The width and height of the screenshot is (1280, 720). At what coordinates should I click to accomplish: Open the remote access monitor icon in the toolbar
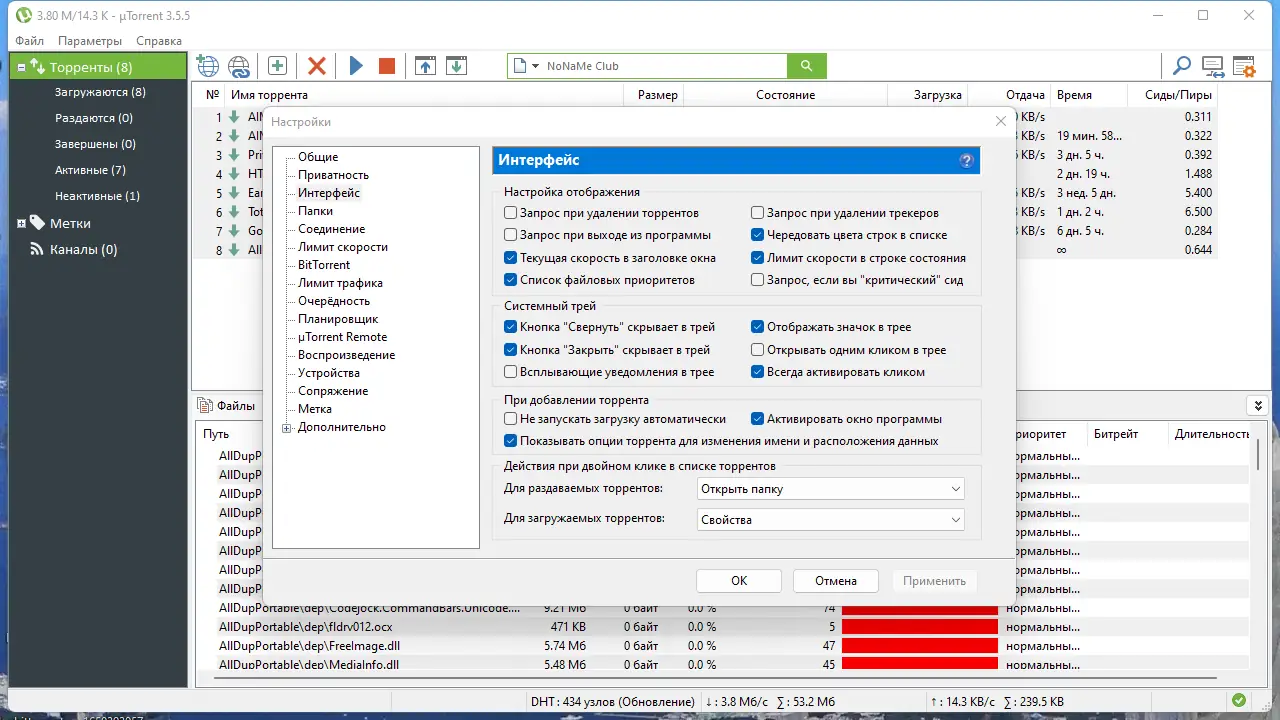1213,66
